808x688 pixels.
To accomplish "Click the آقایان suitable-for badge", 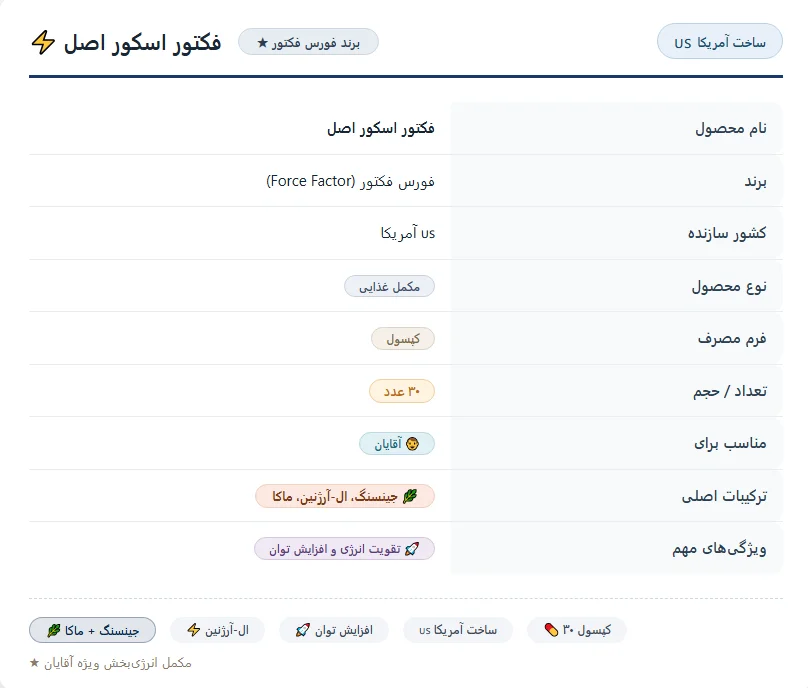I will pos(397,444).
